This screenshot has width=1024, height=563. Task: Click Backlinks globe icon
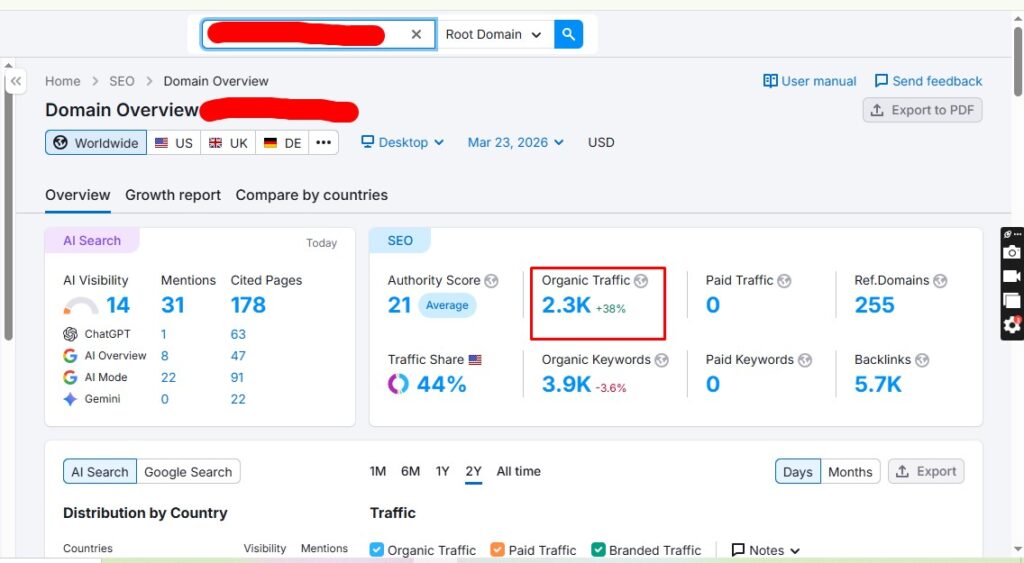pos(921,360)
